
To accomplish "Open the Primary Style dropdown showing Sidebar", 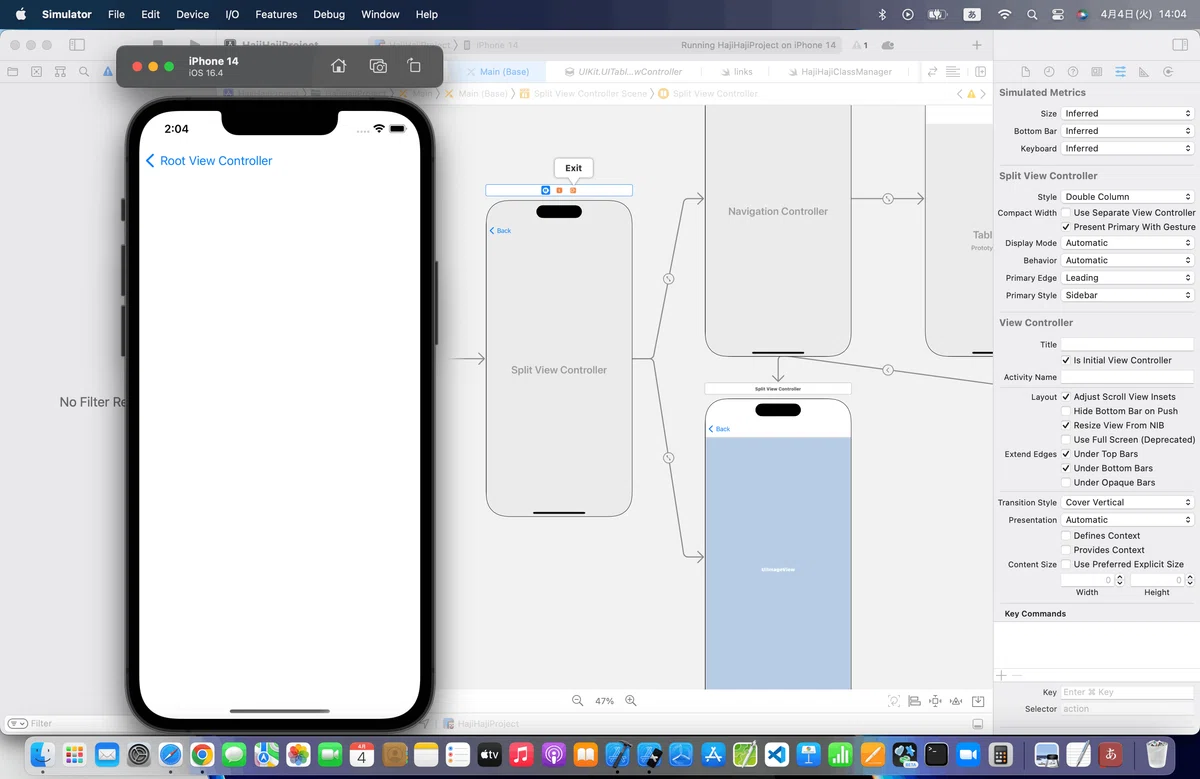I will click(x=1127, y=295).
